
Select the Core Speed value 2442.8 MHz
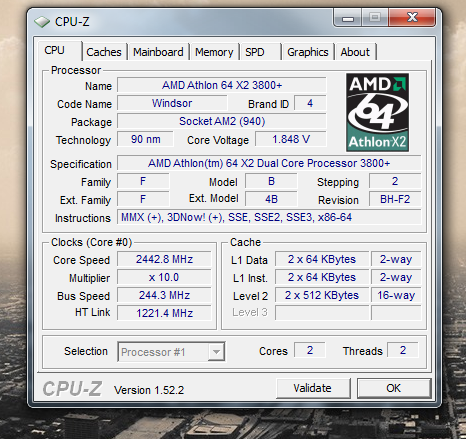pos(164,259)
